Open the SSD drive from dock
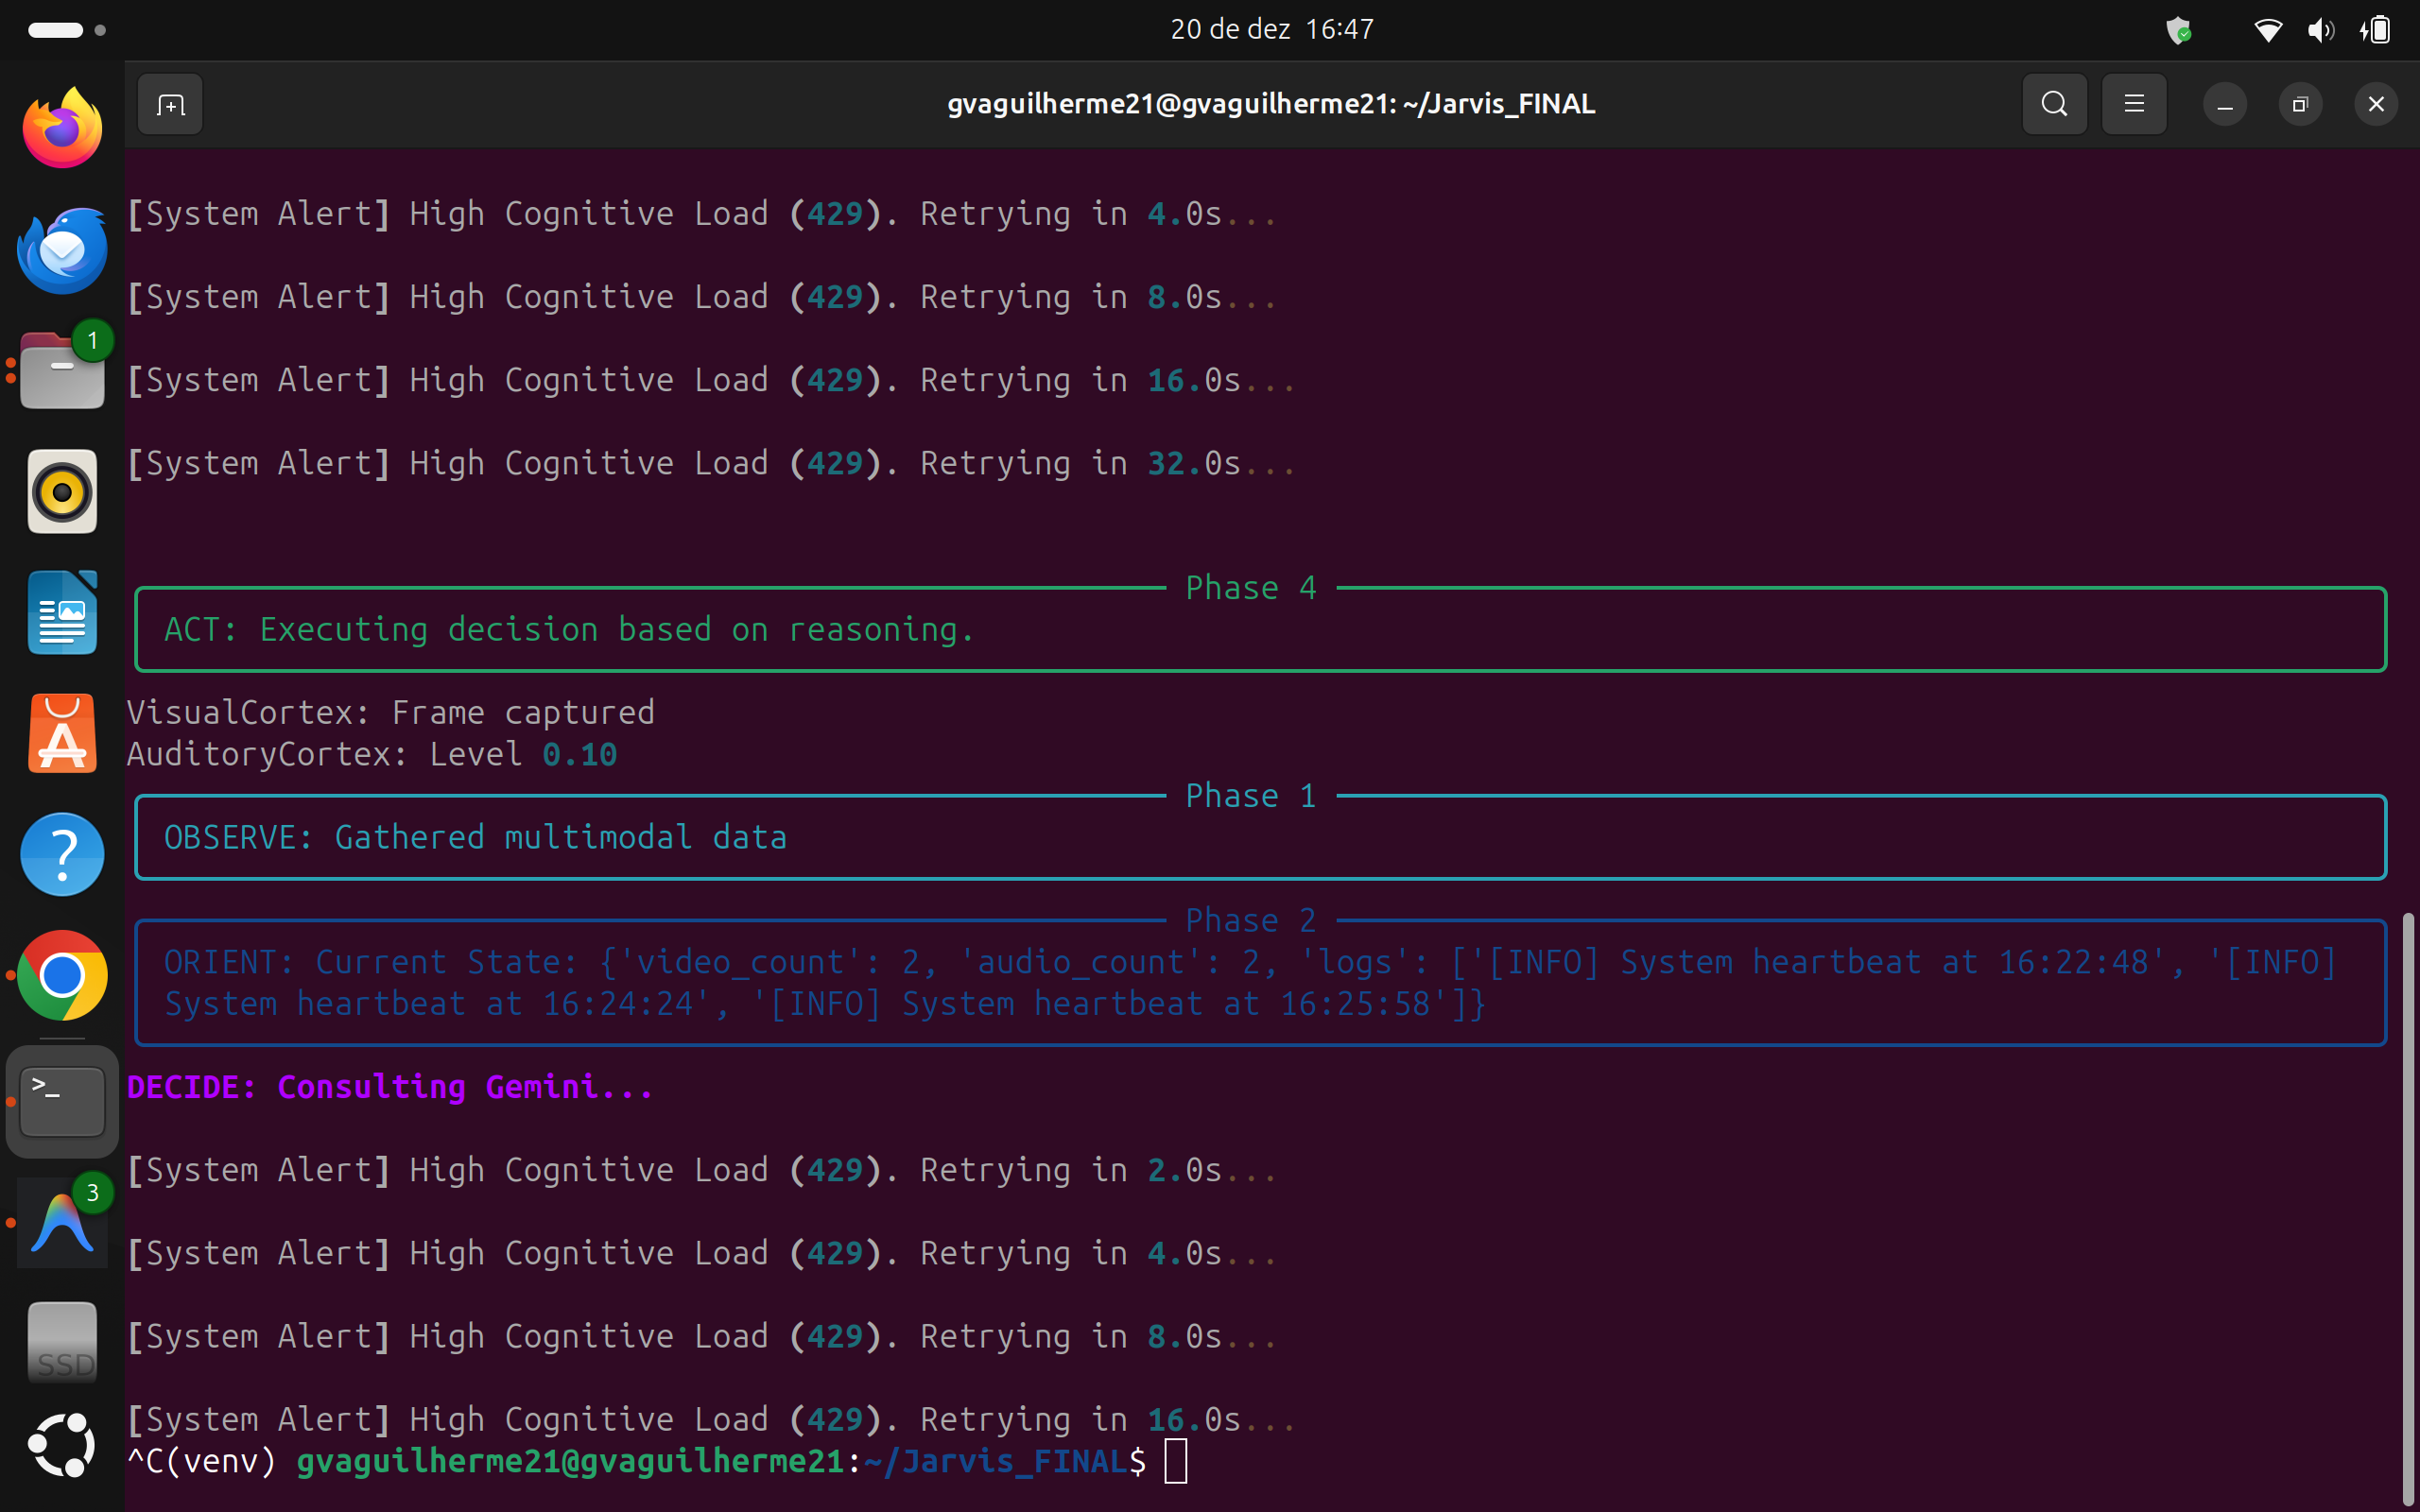Screen dimensions: 2420x1512 pyautogui.click(x=62, y=1343)
